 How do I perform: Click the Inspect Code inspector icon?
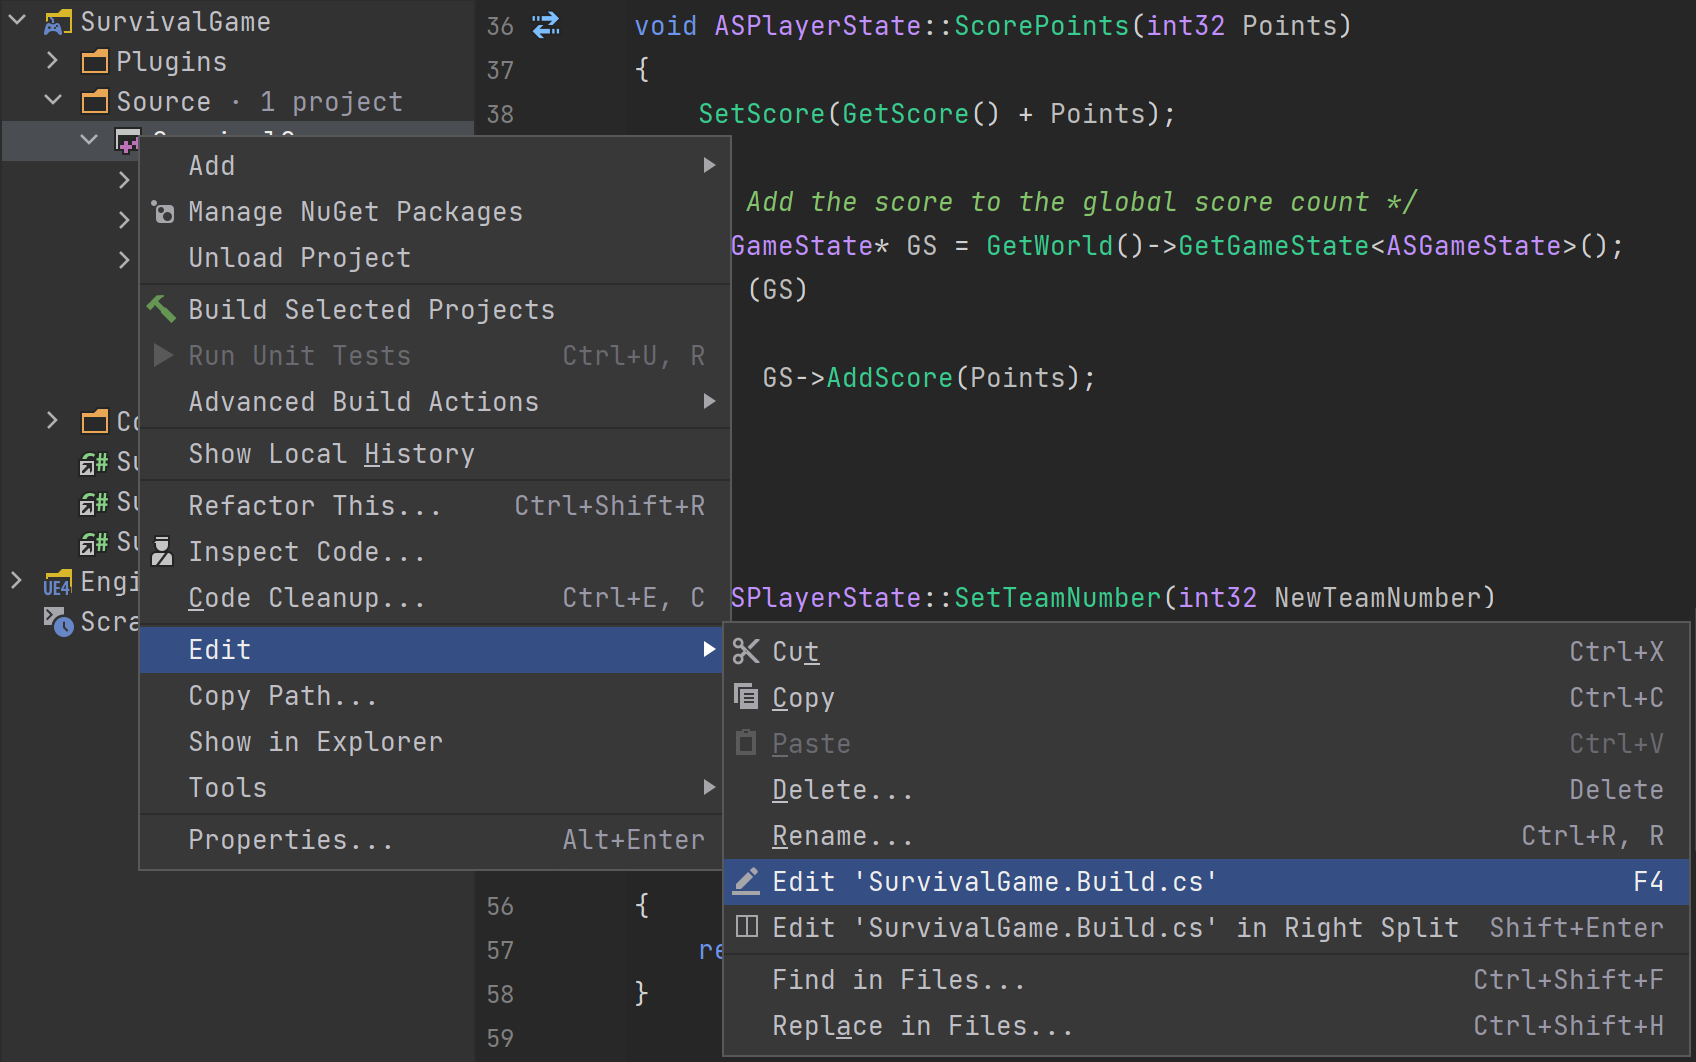tap(161, 551)
